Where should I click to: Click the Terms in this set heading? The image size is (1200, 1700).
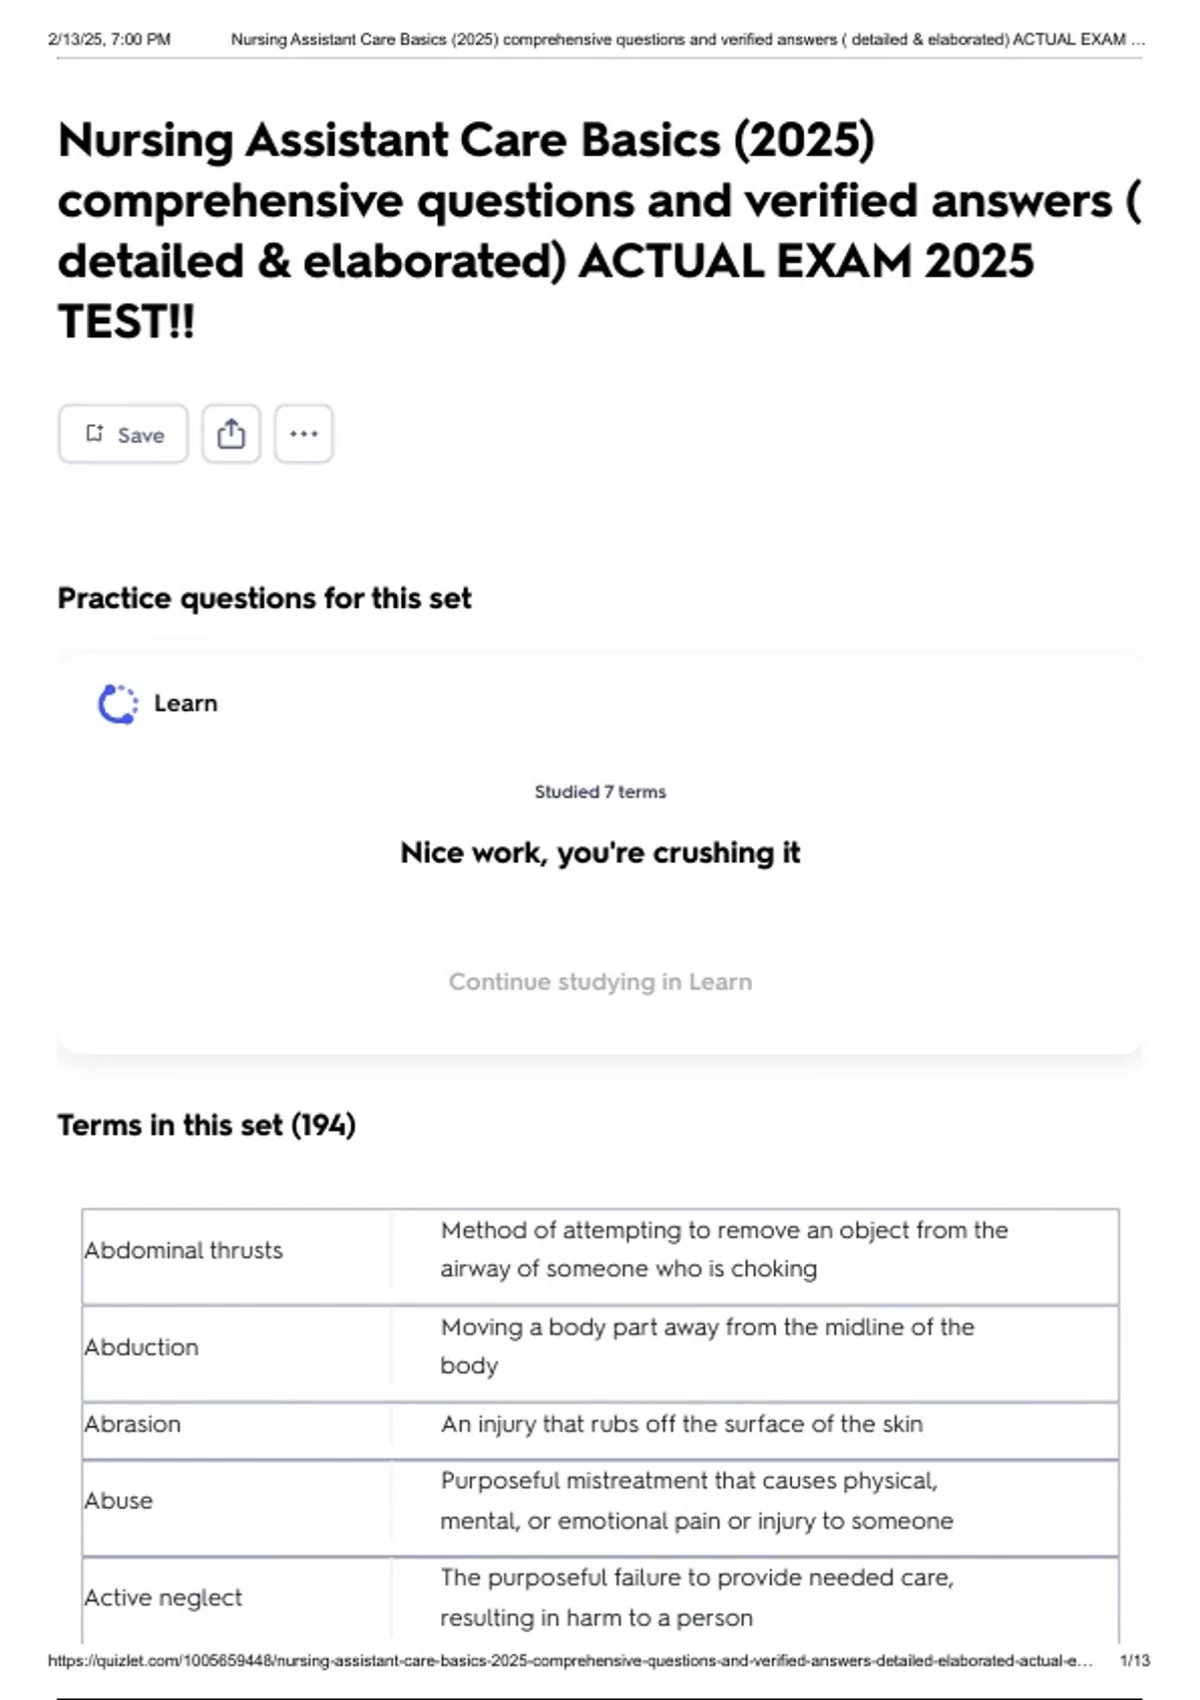point(207,1126)
